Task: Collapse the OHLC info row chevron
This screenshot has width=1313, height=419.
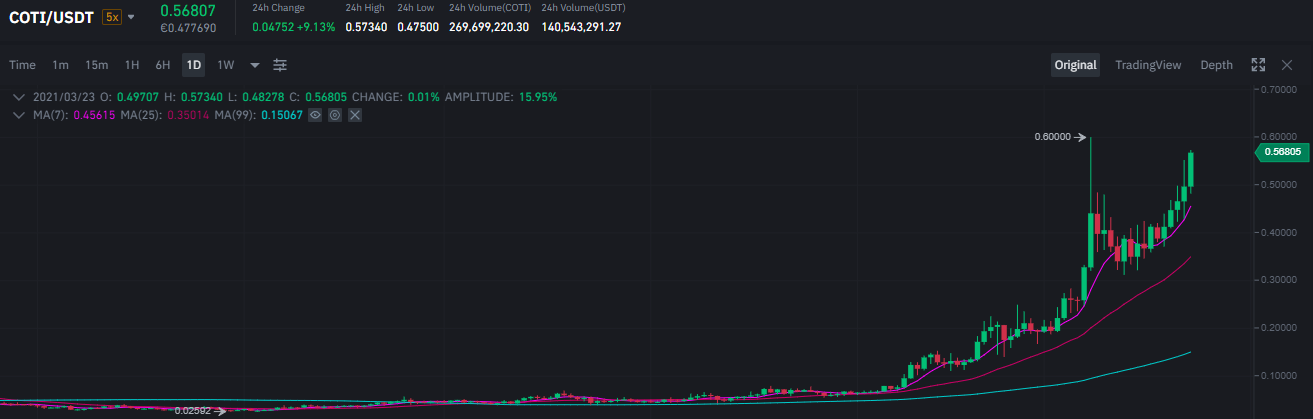Action: point(19,97)
